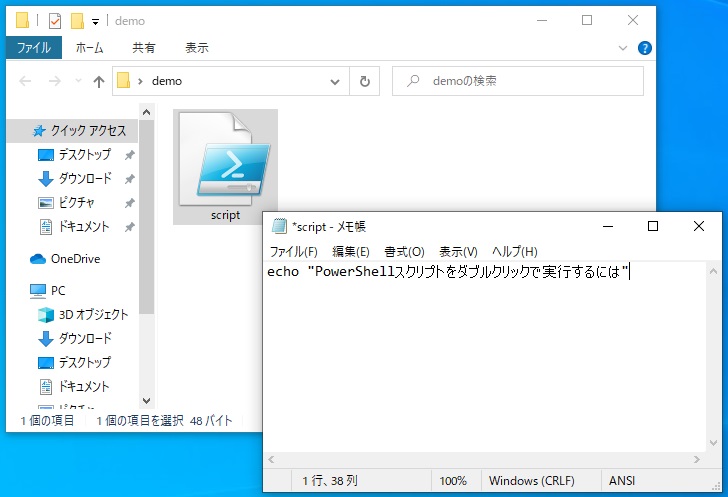This screenshot has height=497, width=728.
Task: Click the 1 行、38 列 status text
Action: point(330,481)
